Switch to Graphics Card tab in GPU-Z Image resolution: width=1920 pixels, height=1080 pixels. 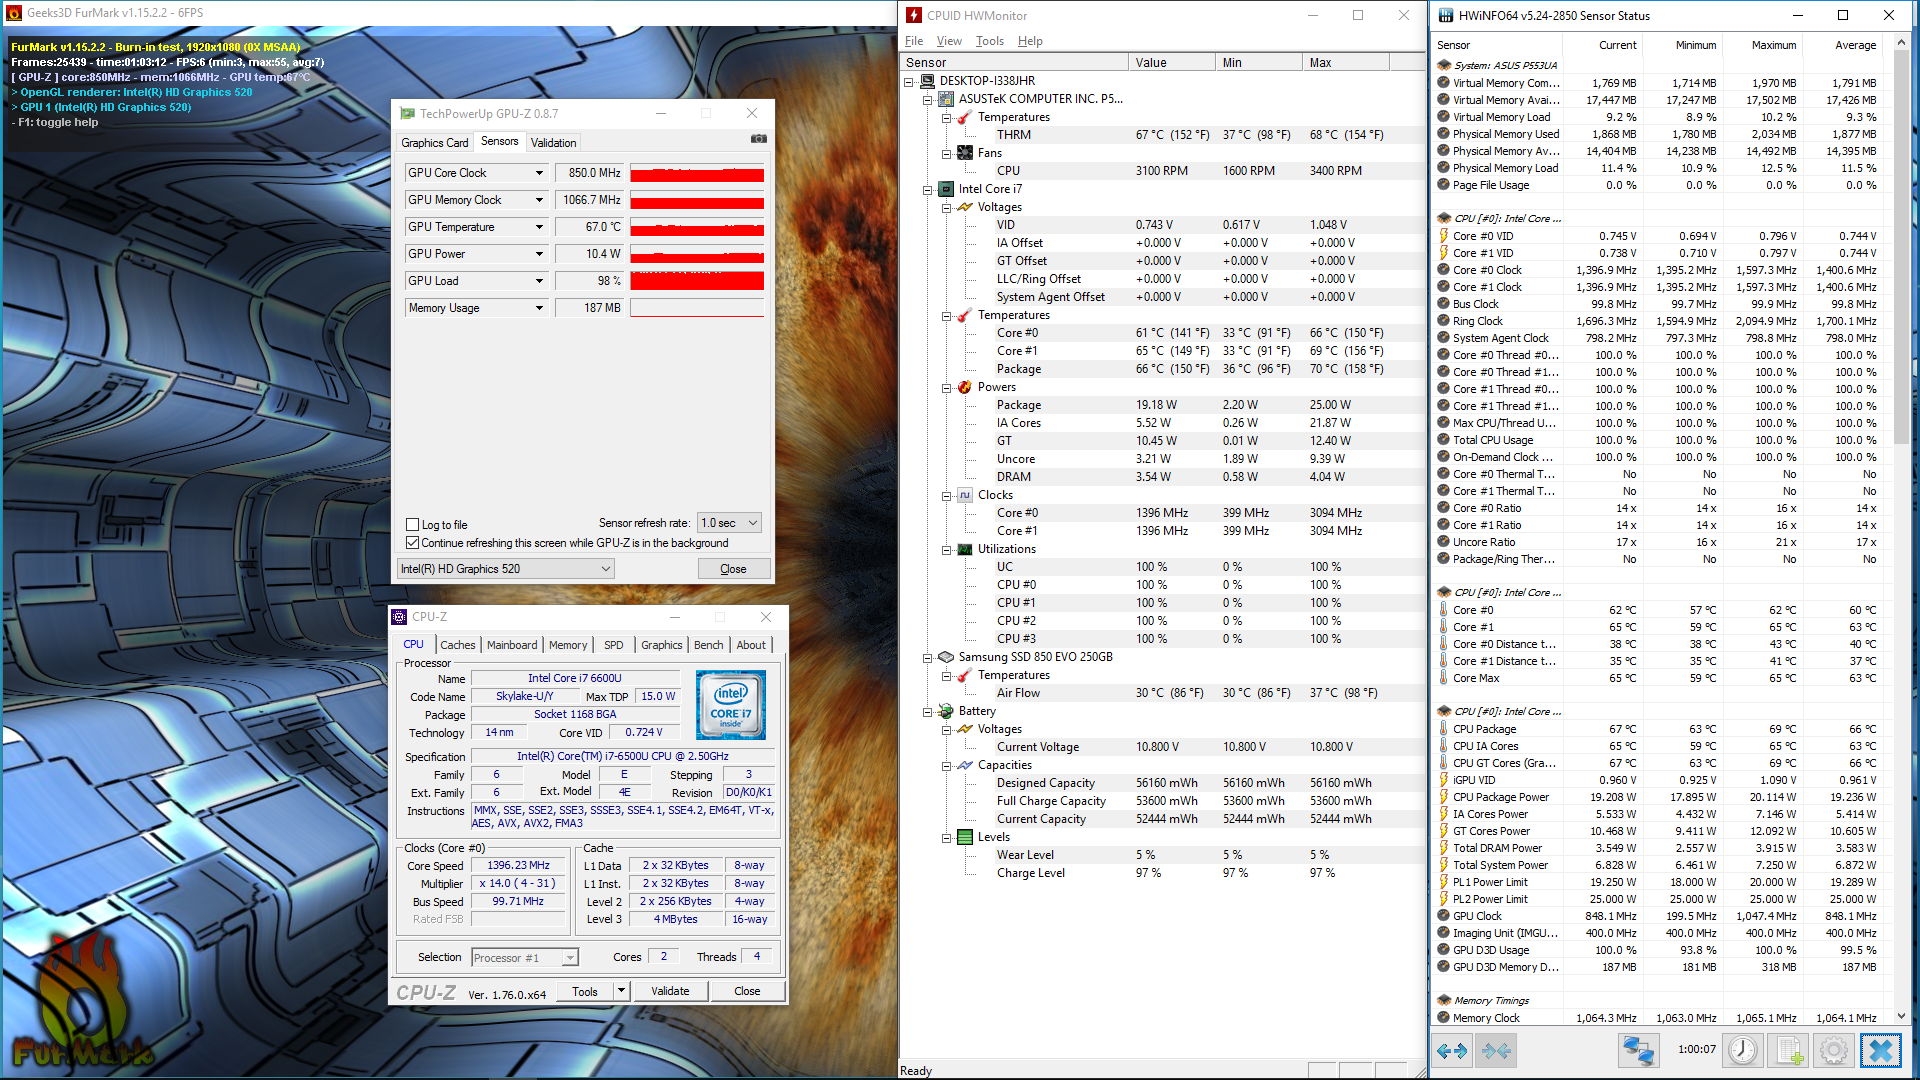[x=434, y=143]
